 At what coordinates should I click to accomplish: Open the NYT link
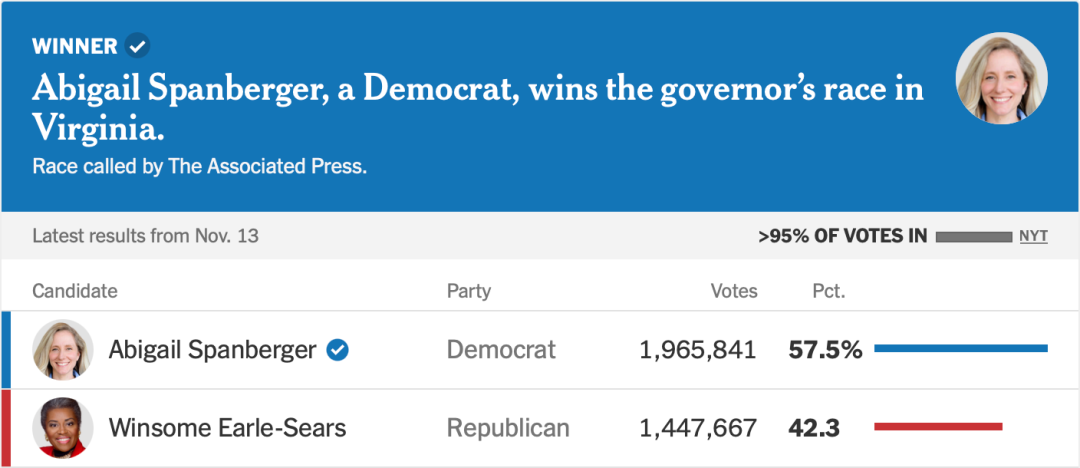coord(1033,236)
